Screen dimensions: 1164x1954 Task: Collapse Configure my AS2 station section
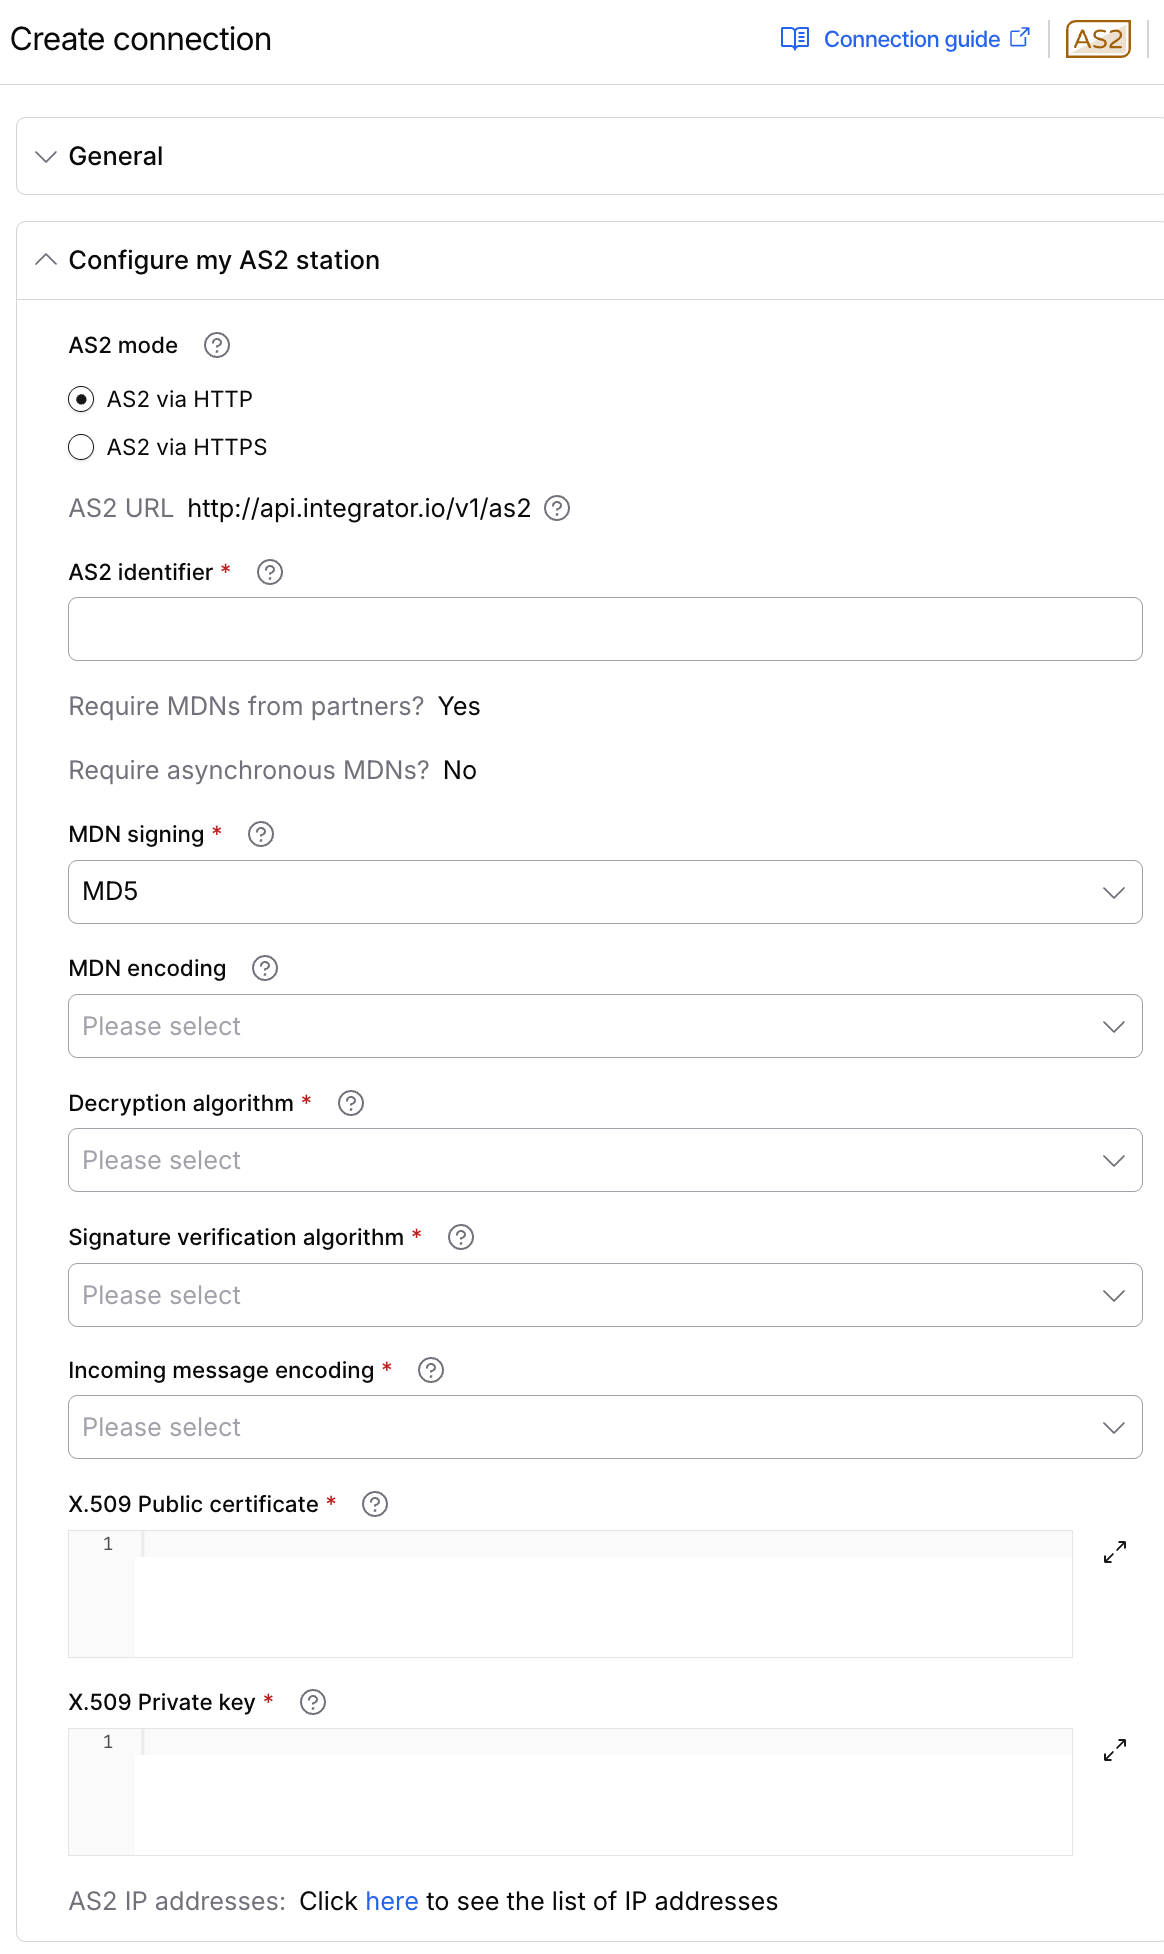pos(590,260)
